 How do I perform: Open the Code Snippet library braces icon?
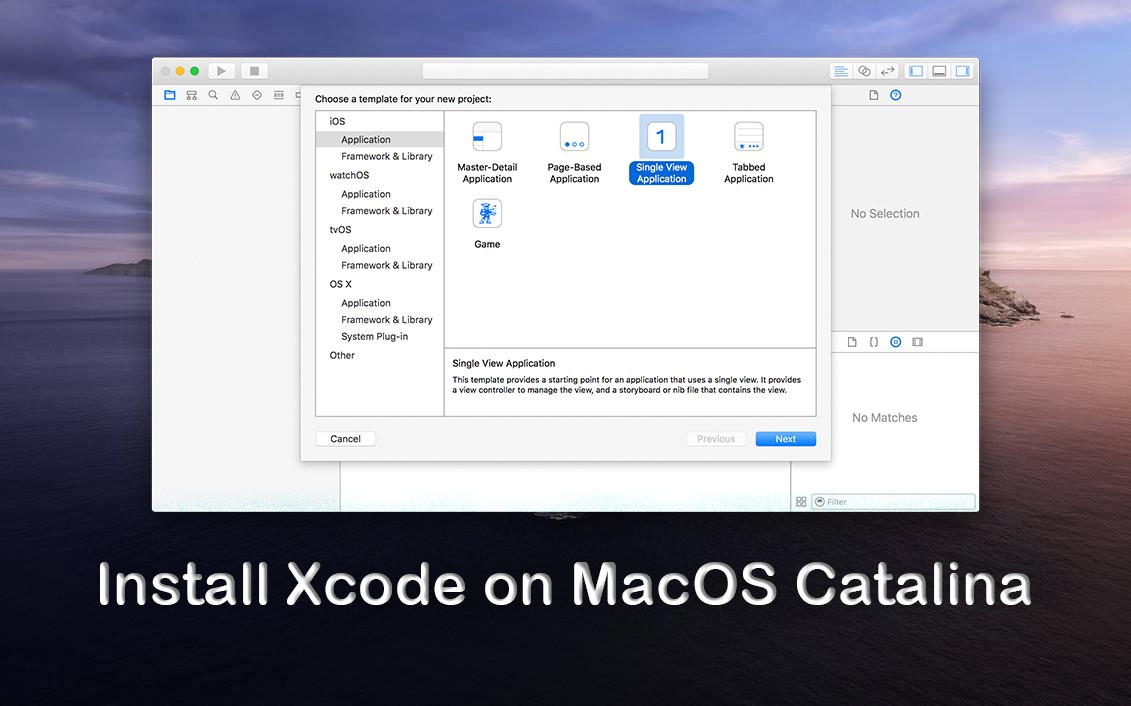tap(873, 342)
